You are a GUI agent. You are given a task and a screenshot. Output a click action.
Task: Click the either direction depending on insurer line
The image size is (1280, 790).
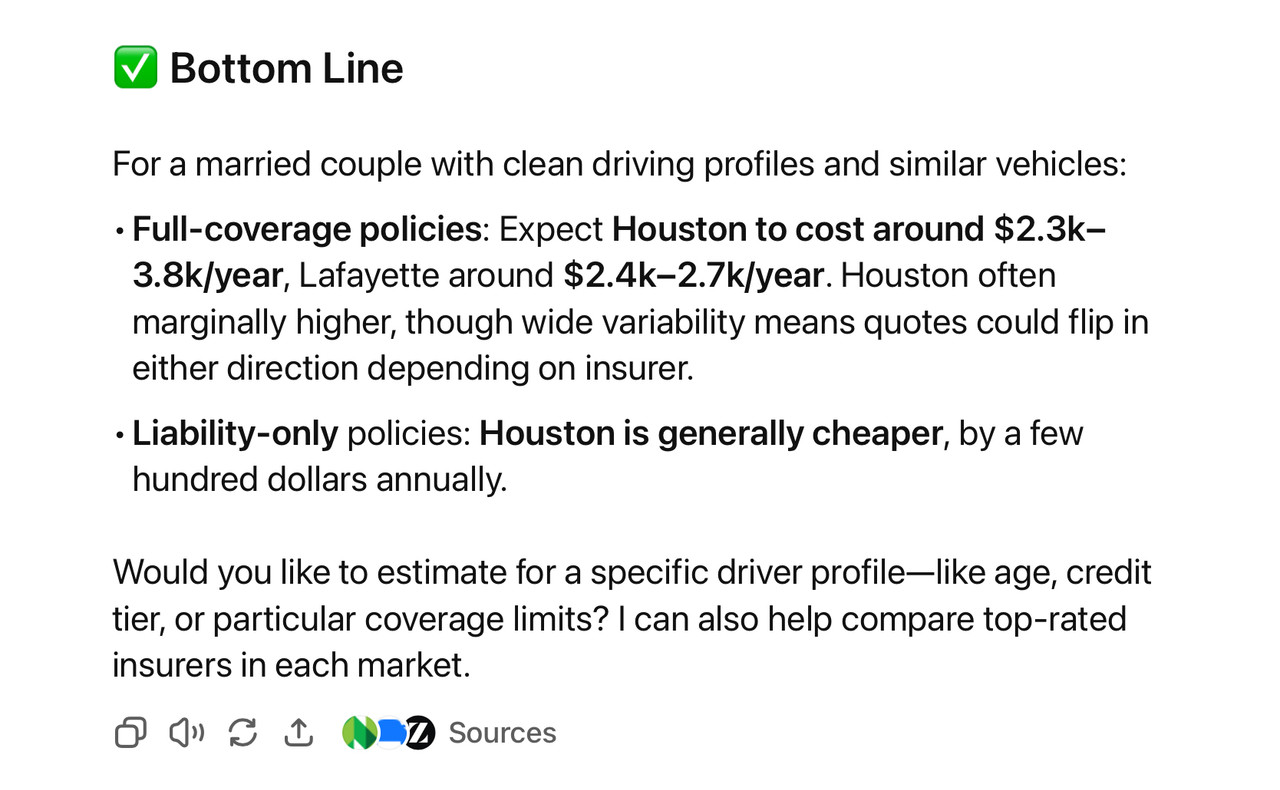tap(413, 369)
